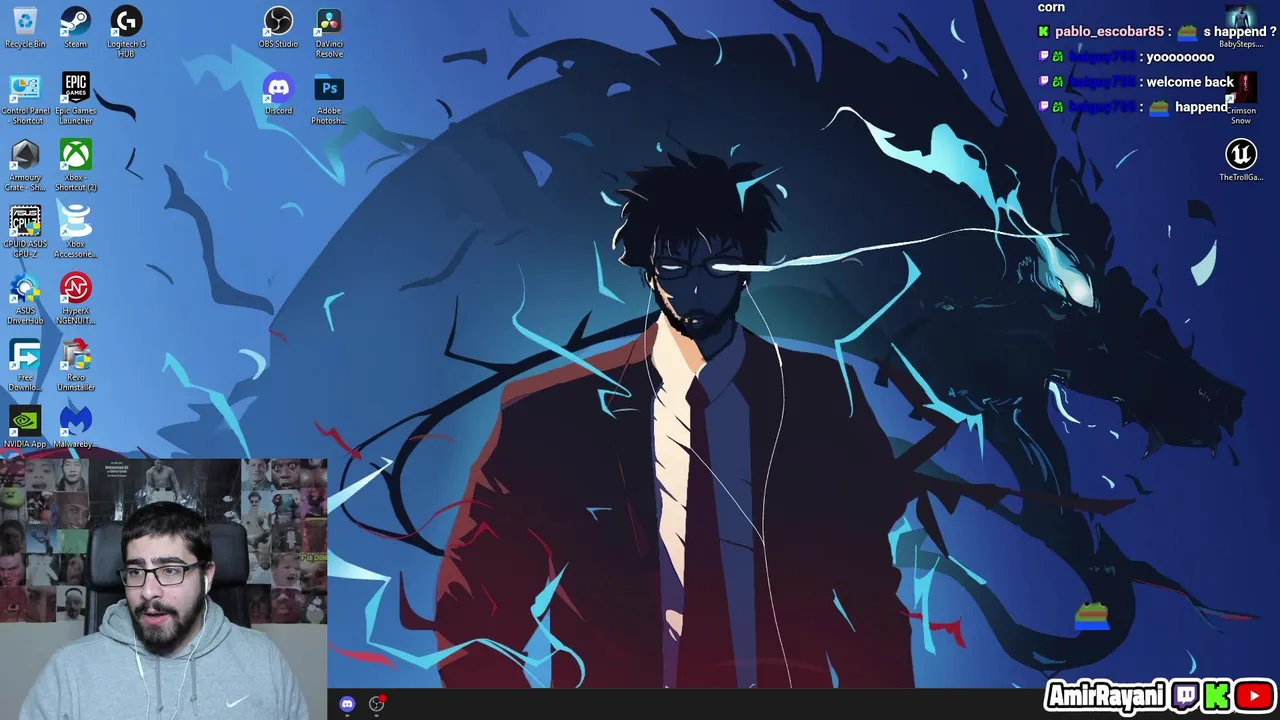
Task: Launch the Epic Games Launcher
Action: coord(76,99)
